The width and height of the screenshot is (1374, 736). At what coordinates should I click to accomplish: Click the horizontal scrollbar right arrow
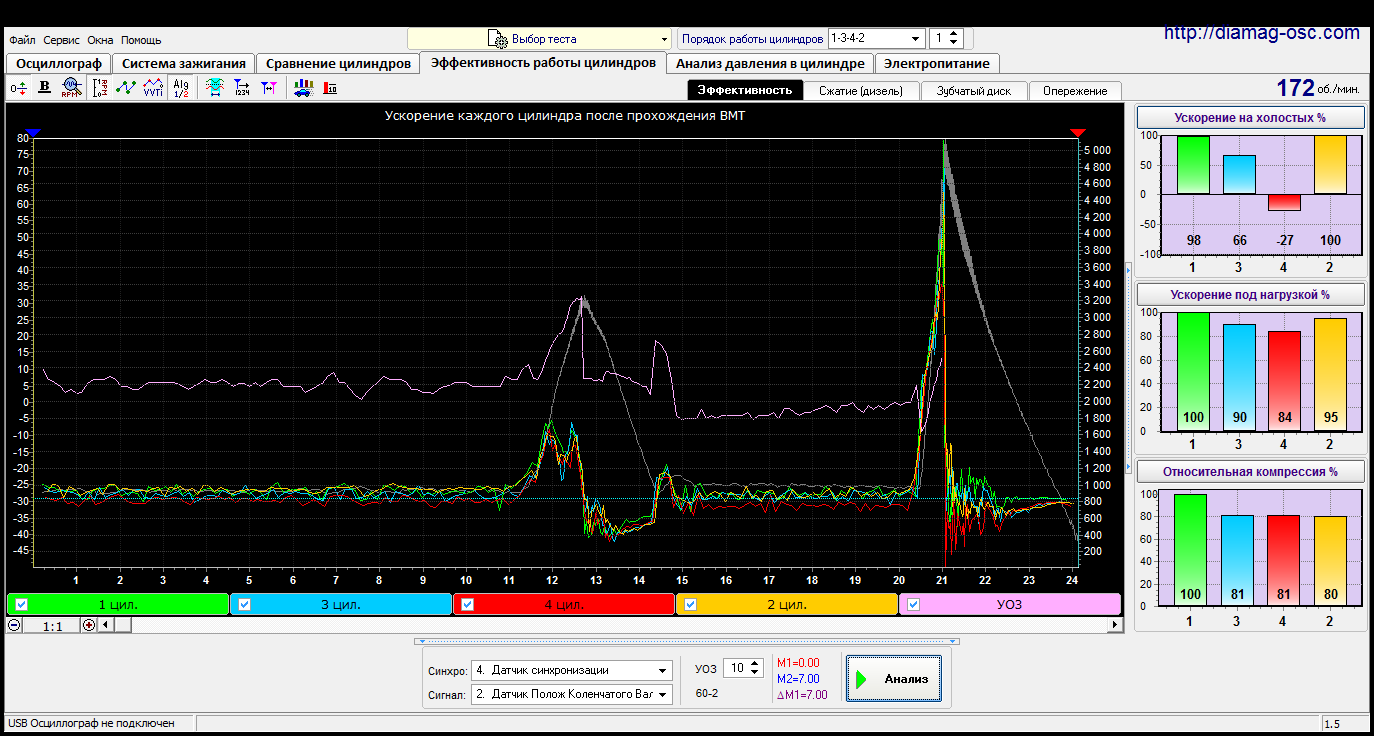click(1116, 625)
